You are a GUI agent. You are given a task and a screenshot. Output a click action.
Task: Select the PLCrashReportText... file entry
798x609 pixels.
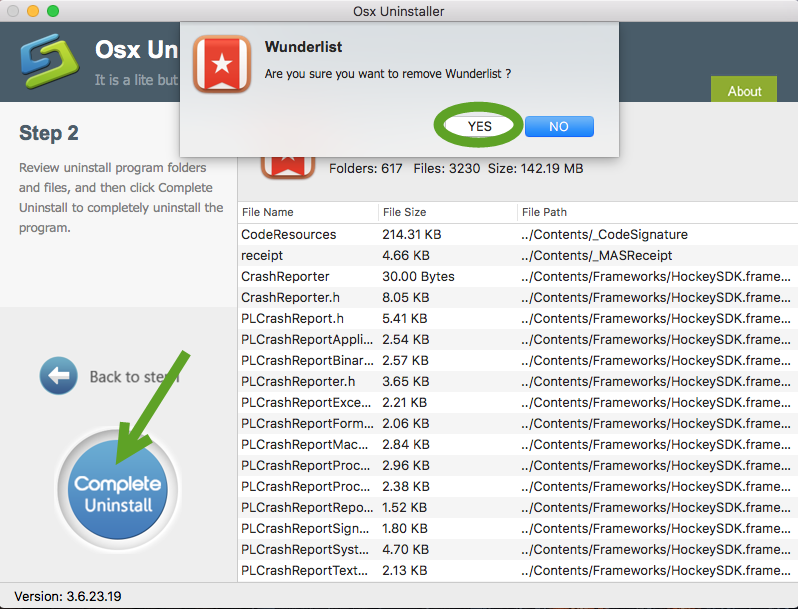pyautogui.click(x=518, y=571)
